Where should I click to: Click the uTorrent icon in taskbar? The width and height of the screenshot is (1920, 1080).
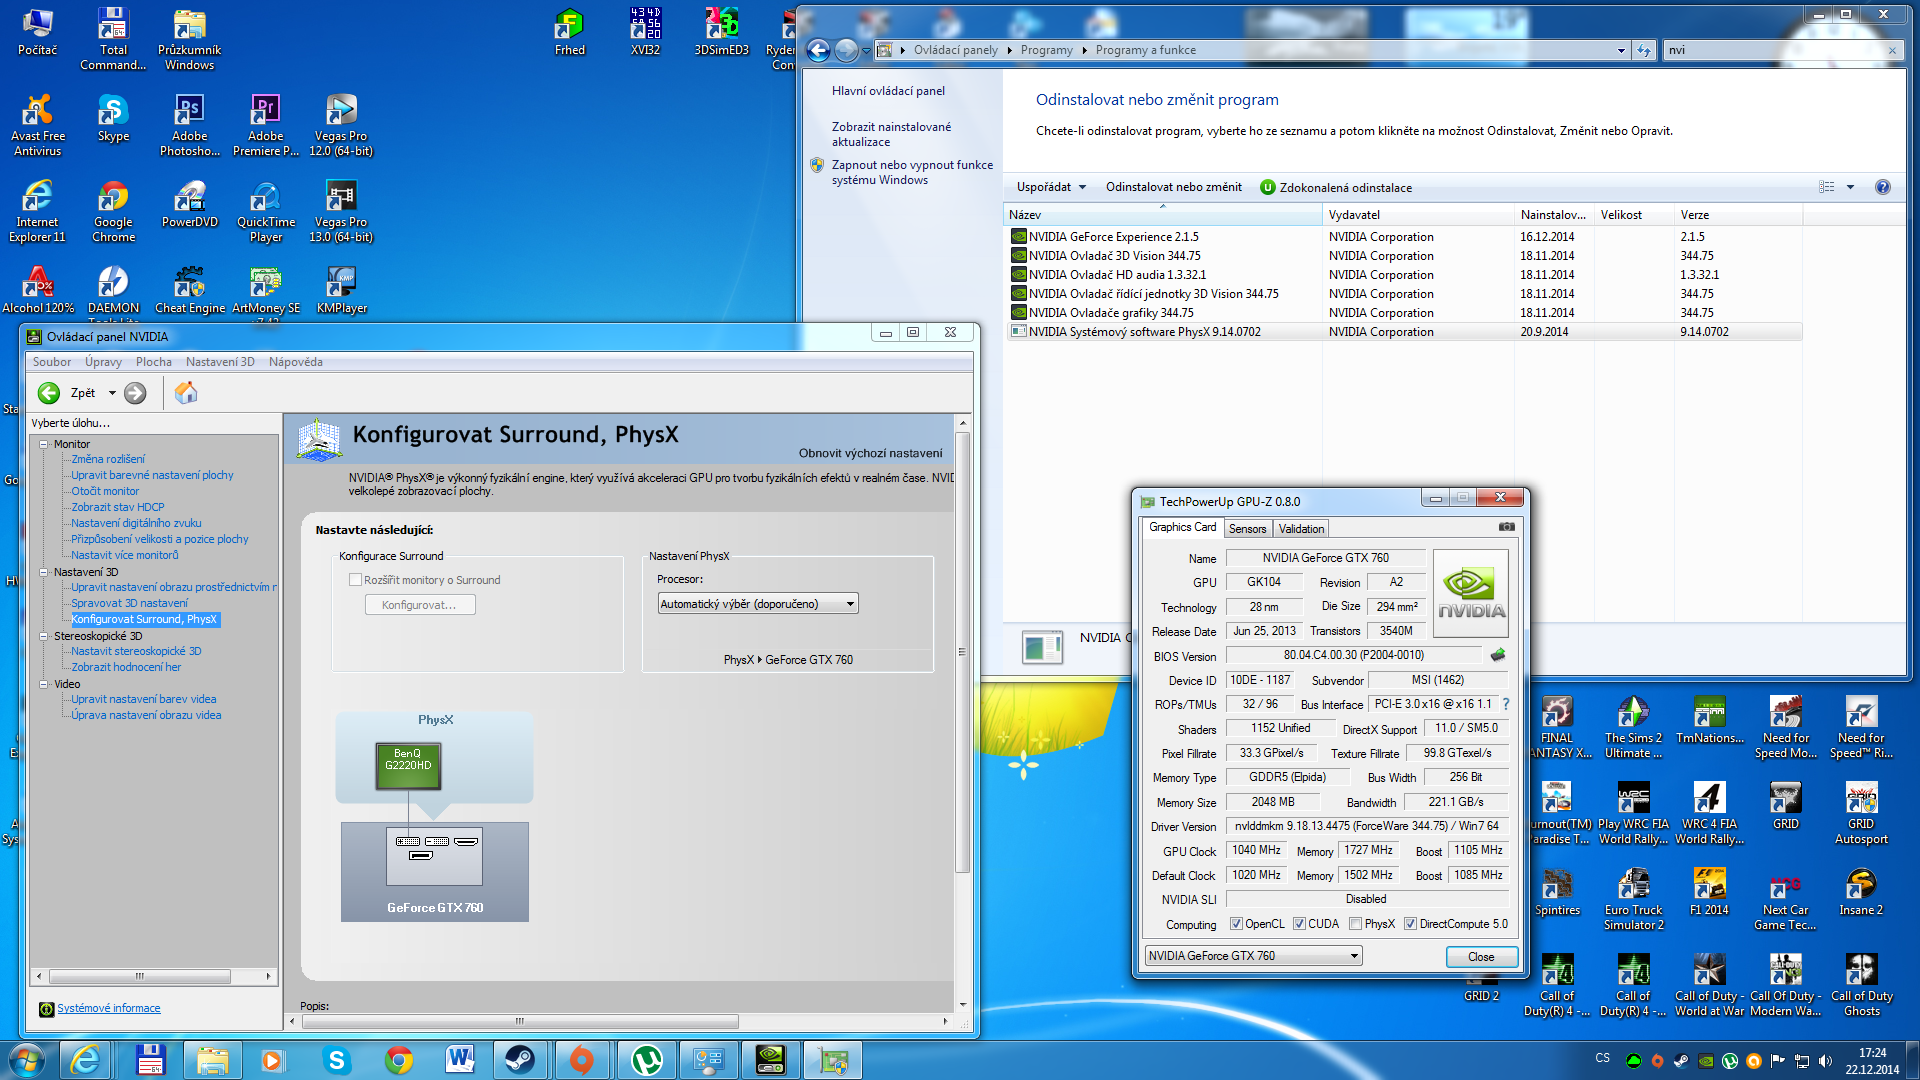[646, 1060]
